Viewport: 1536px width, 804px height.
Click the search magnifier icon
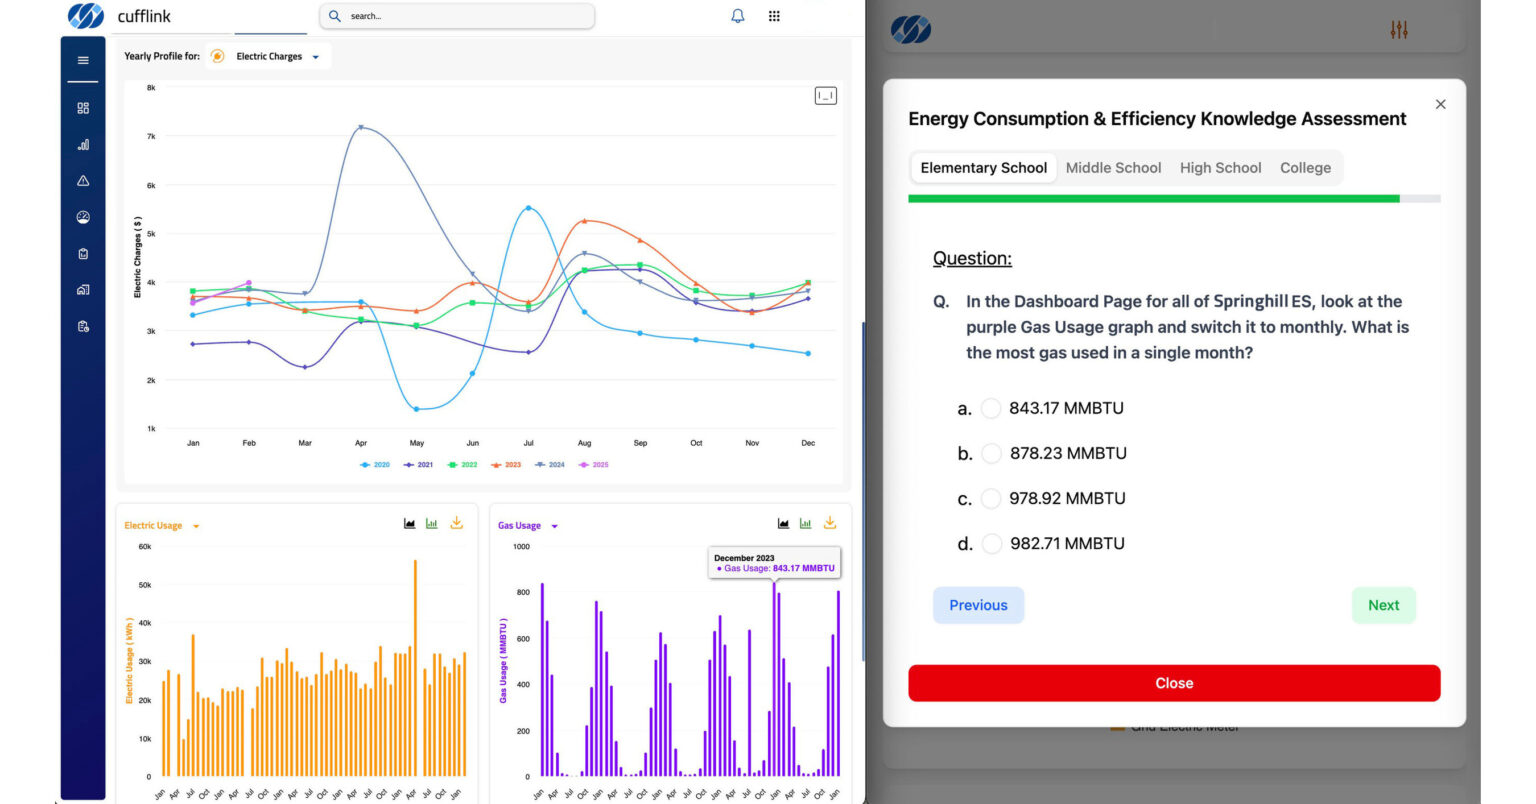pos(335,16)
